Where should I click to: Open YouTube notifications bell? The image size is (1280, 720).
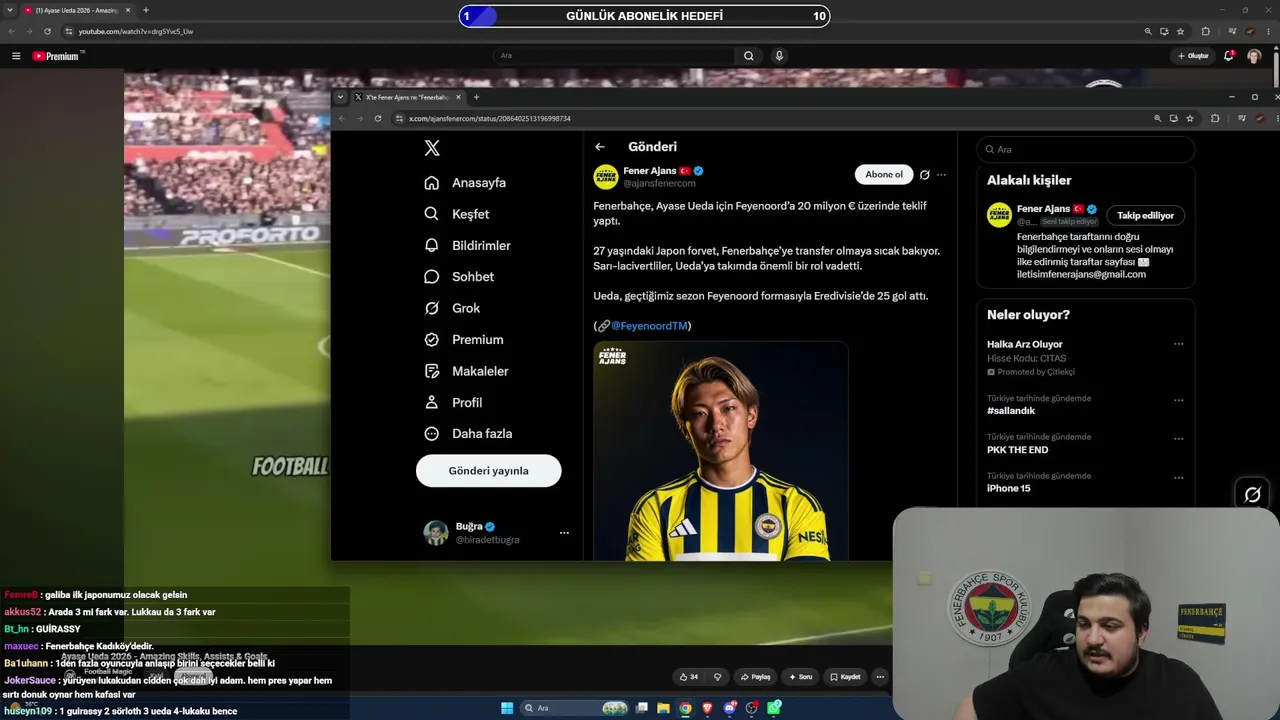1229,56
